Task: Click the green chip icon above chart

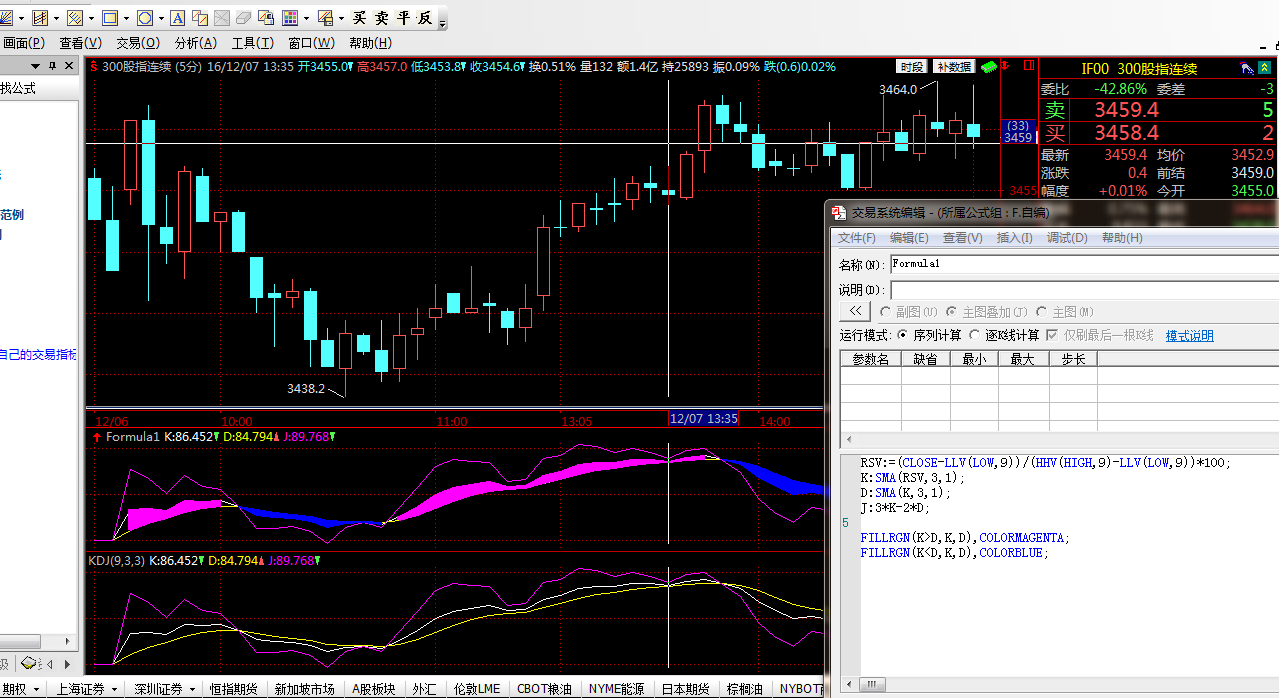Action: (x=989, y=67)
